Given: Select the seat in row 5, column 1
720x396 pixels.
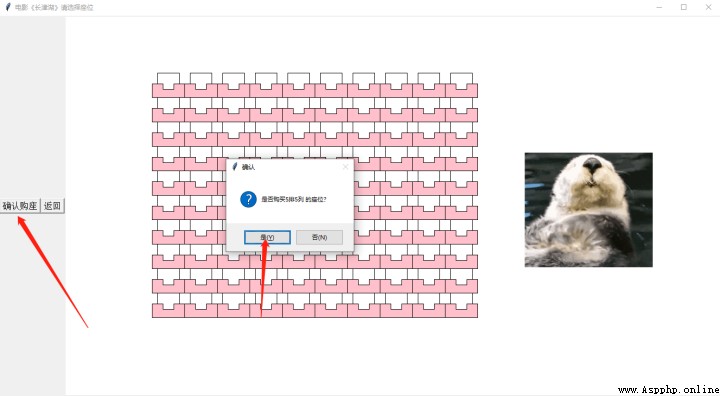Looking at the screenshot, I should tap(169, 183).
